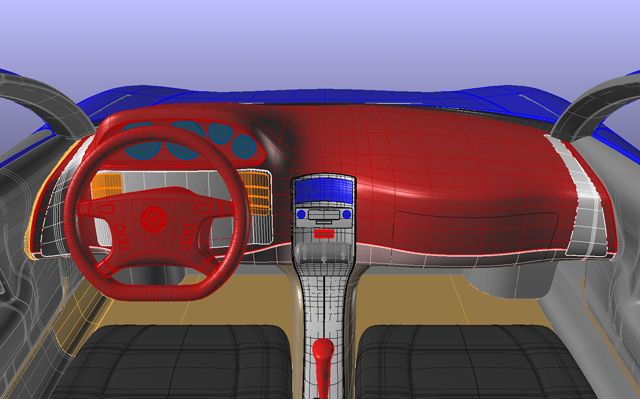640x399 pixels.
Task: Click the right blue radio knob
Action: tap(347, 214)
